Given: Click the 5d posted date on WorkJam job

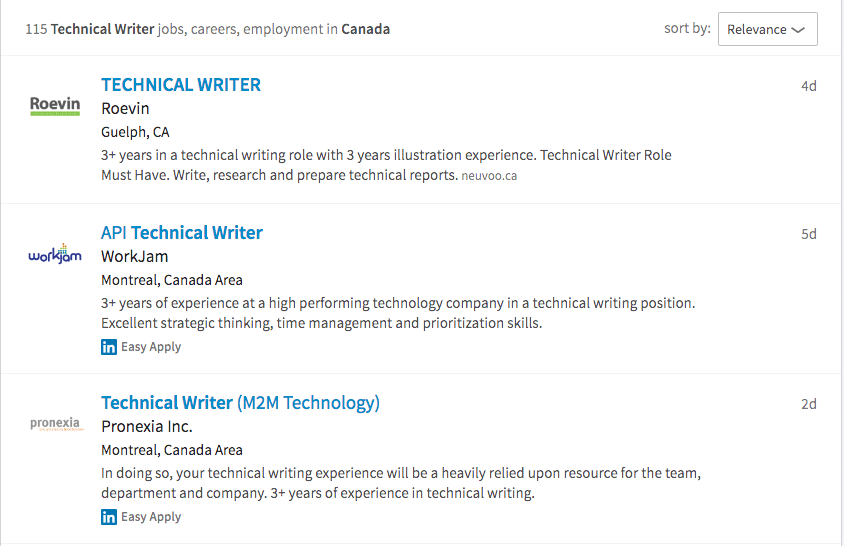Looking at the screenshot, I should 808,234.
